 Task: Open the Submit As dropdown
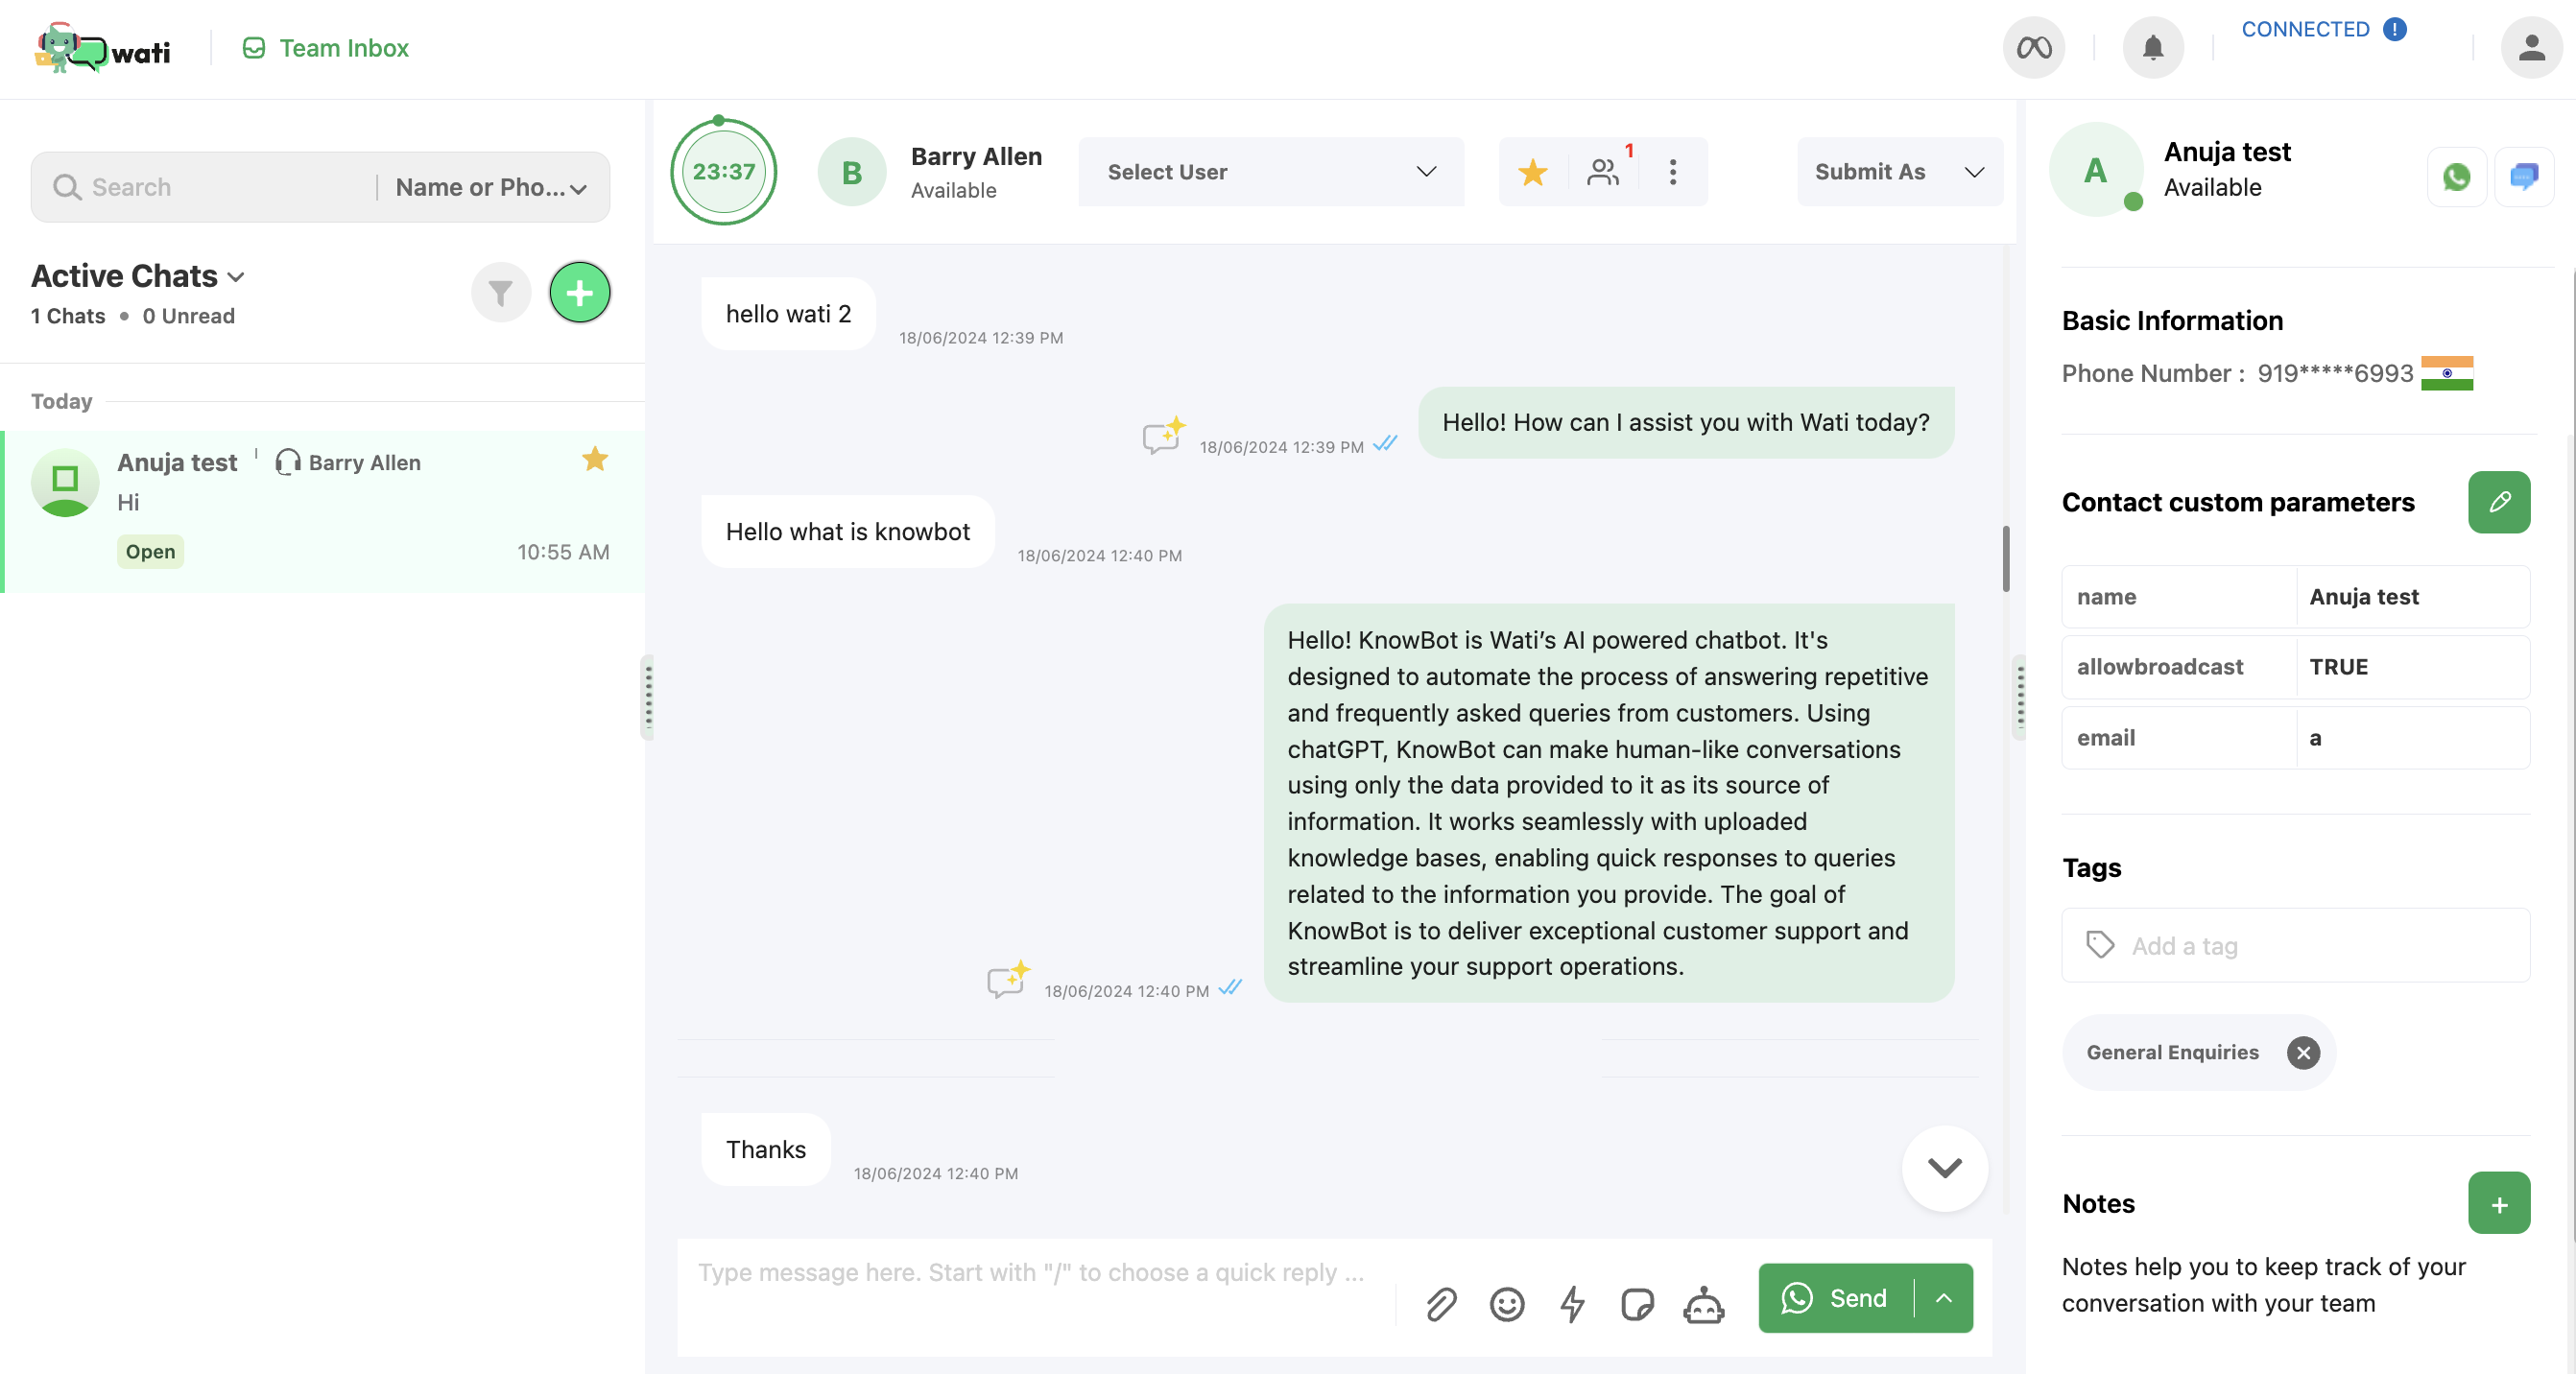coord(1899,172)
